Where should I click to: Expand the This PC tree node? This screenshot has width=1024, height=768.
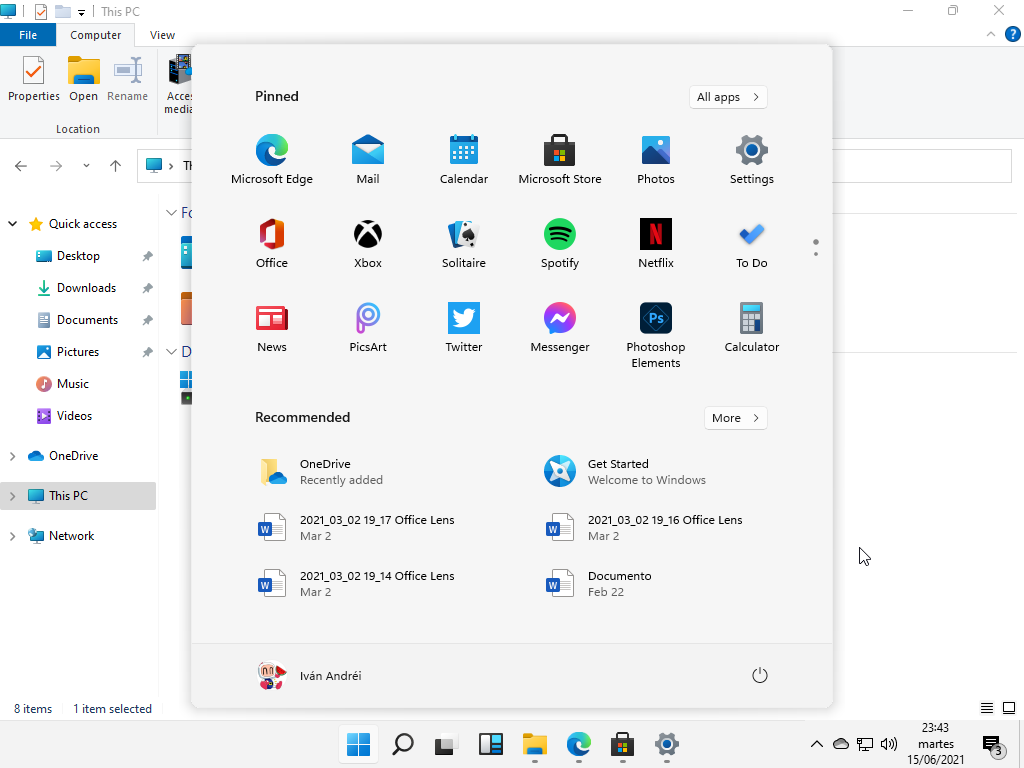pyautogui.click(x=12, y=496)
